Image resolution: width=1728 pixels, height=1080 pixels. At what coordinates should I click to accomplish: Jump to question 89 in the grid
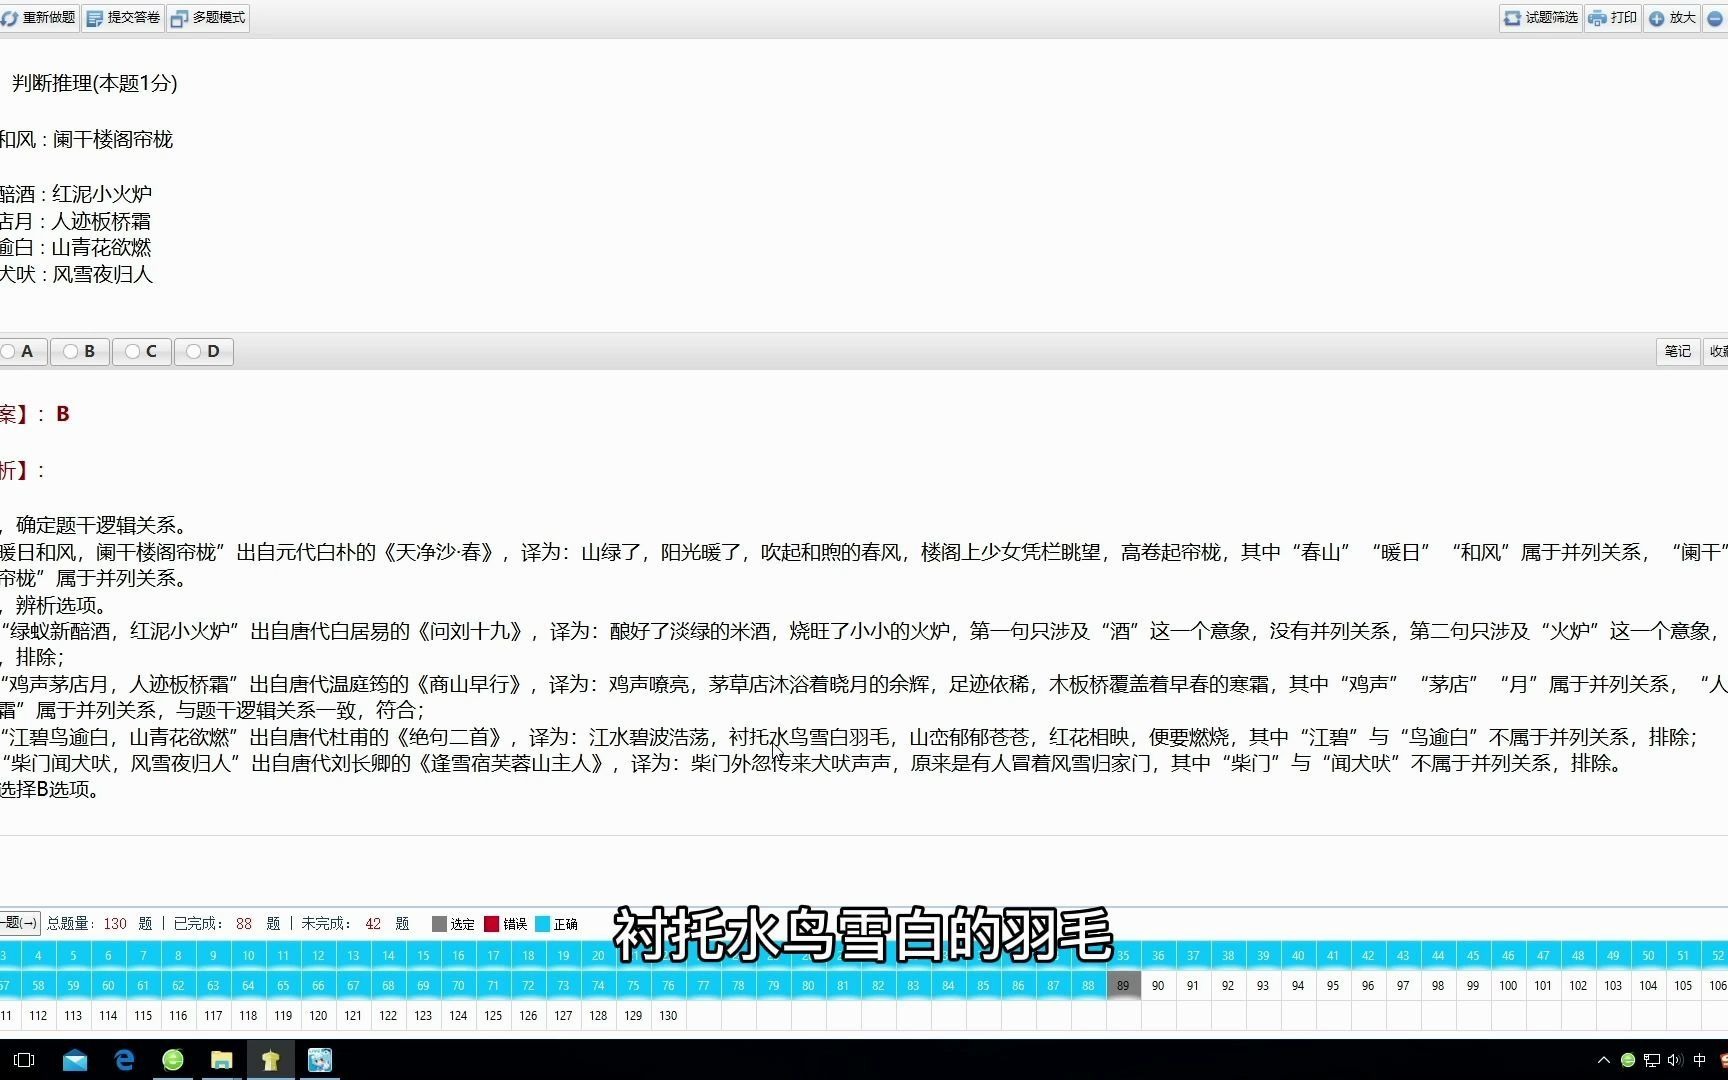(1123, 985)
